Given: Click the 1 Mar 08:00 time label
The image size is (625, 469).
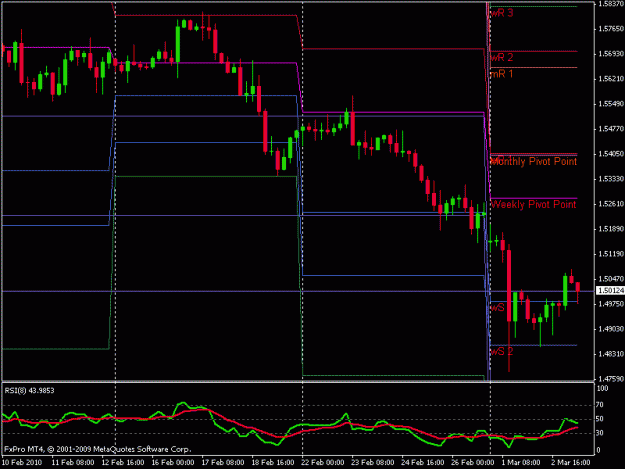Looking at the screenshot, I should [x=521, y=463].
